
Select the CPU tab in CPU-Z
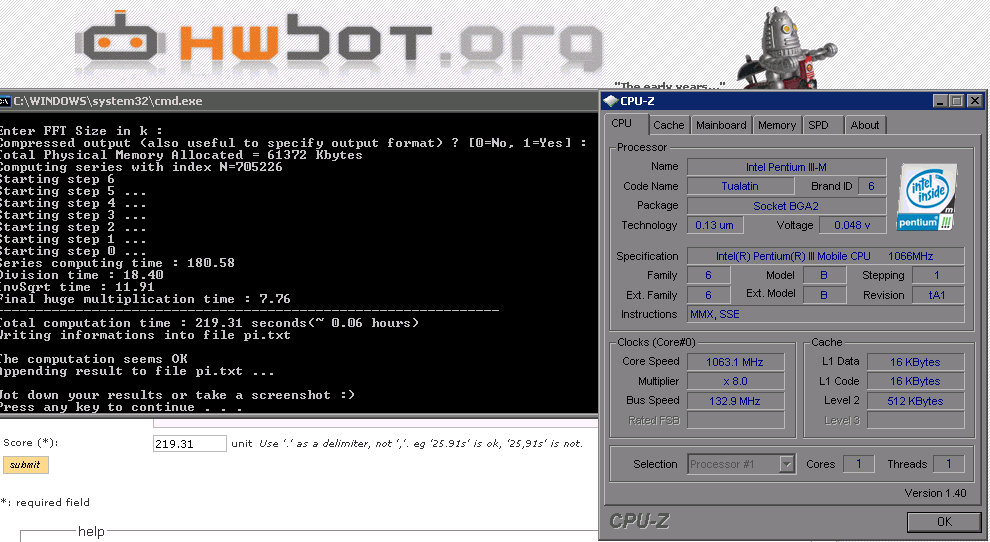(622, 123)
